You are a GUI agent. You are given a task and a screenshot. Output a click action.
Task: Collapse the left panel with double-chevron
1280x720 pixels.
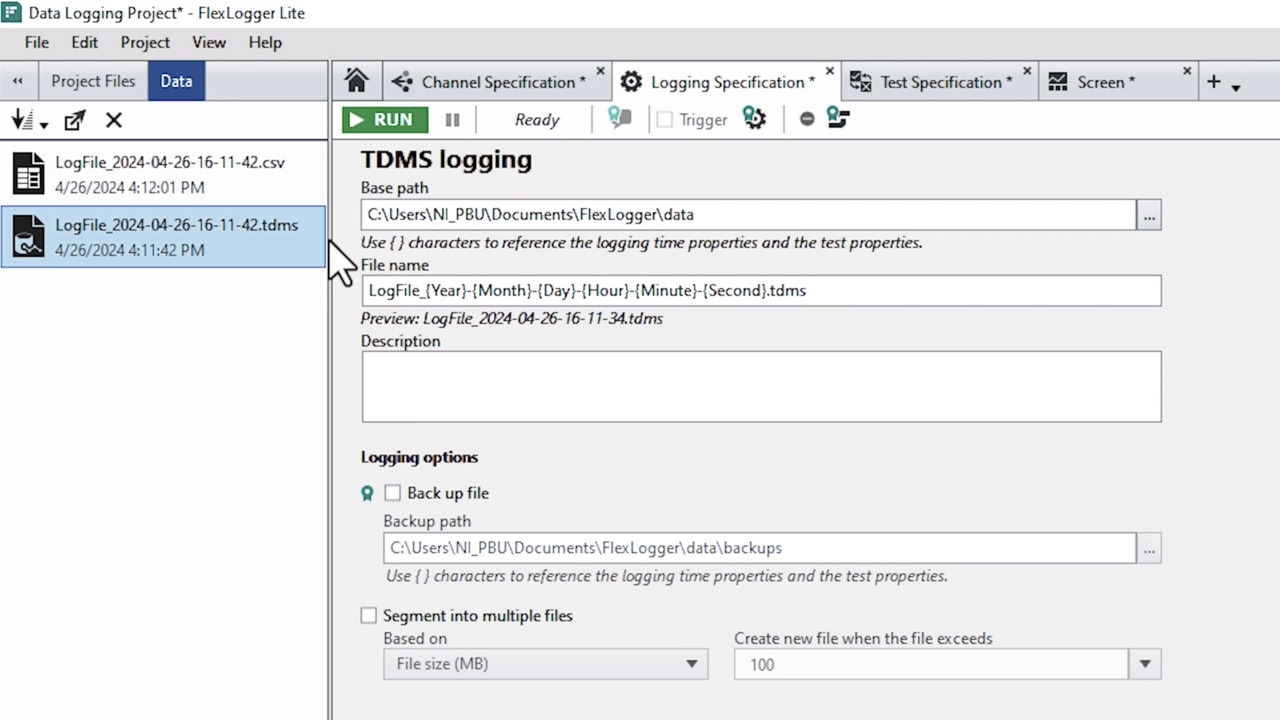[18, 81]
